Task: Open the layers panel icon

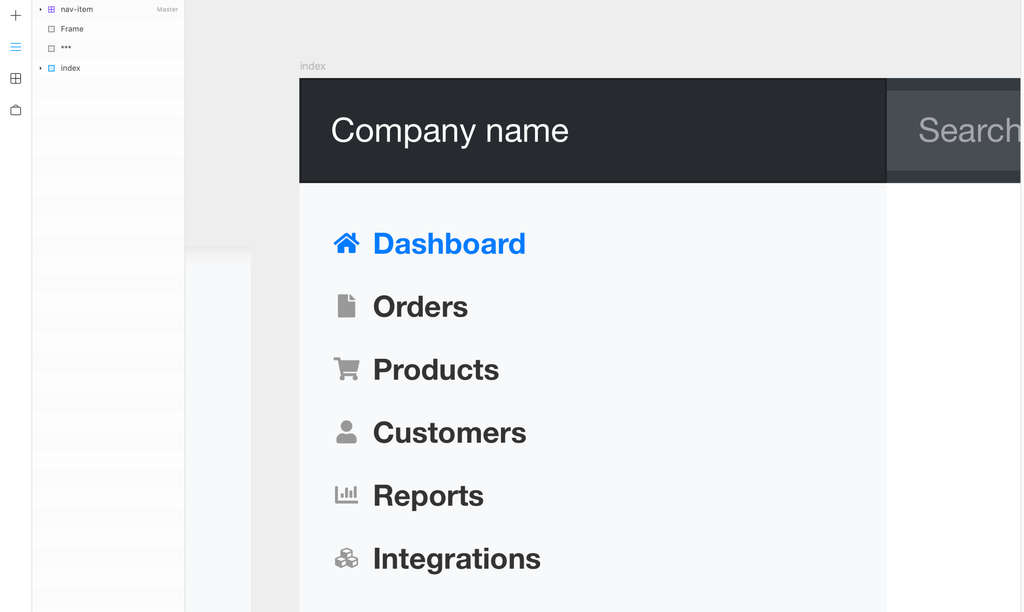Action: coord(15,47)
